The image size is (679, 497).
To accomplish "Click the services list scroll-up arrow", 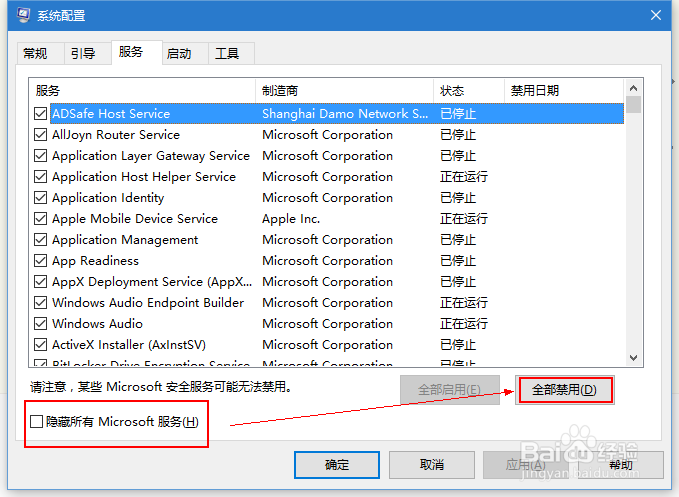I will [x=634, y=88].
